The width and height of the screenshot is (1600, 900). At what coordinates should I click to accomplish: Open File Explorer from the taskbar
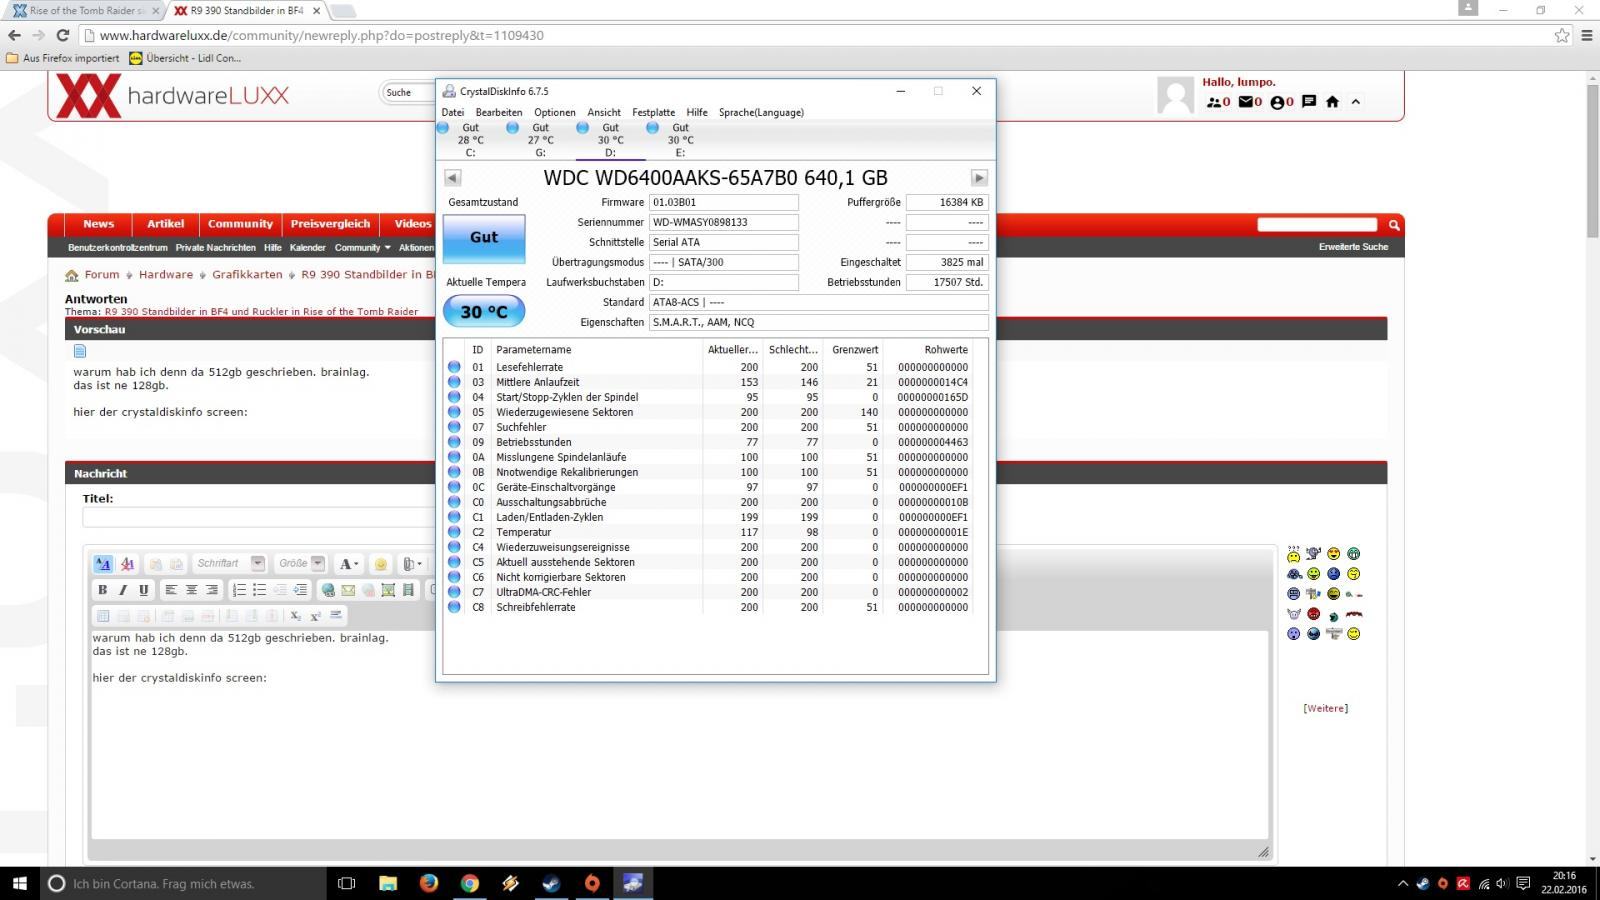[388, 883]
